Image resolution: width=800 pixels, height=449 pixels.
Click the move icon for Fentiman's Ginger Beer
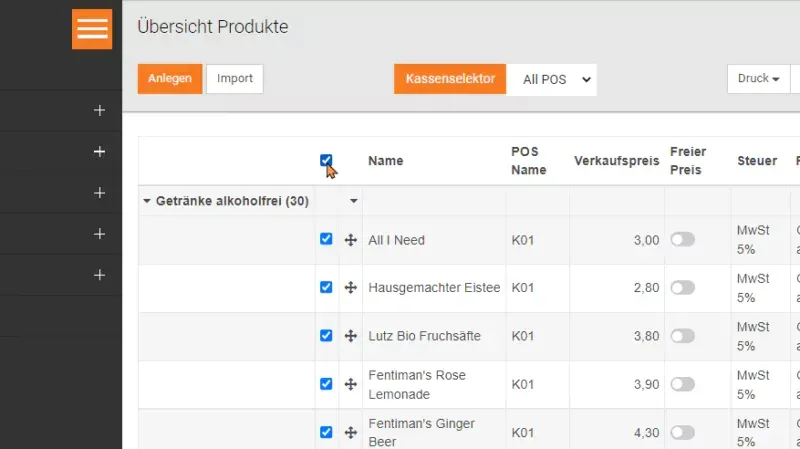tap(351, 432)
